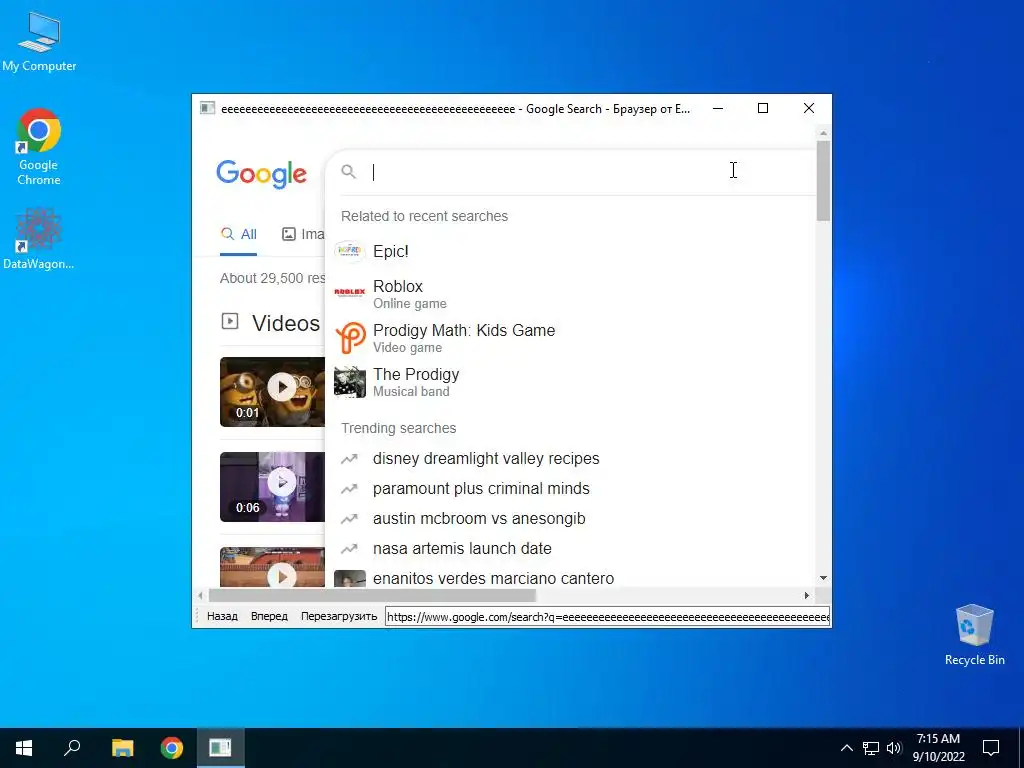The image size is (1024, 768).
Task: Click the search magnifier icon in search box
Action: [349, 172]
